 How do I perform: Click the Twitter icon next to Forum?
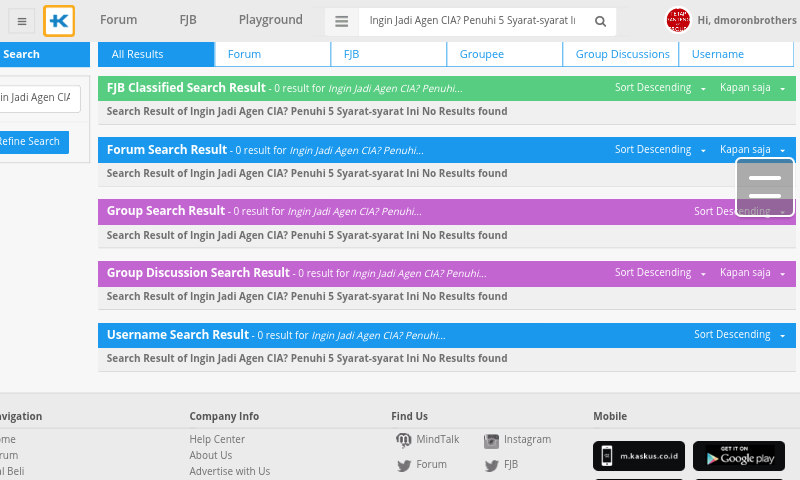tap(404, 465)
